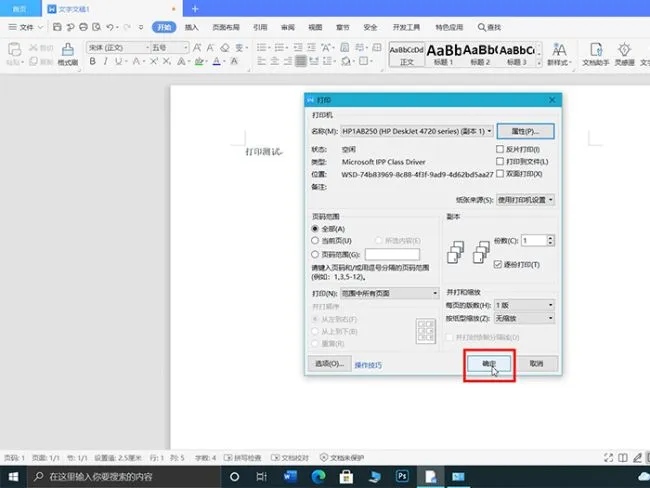
Task: Click the Paste clipboard icon
Action: 15,49
